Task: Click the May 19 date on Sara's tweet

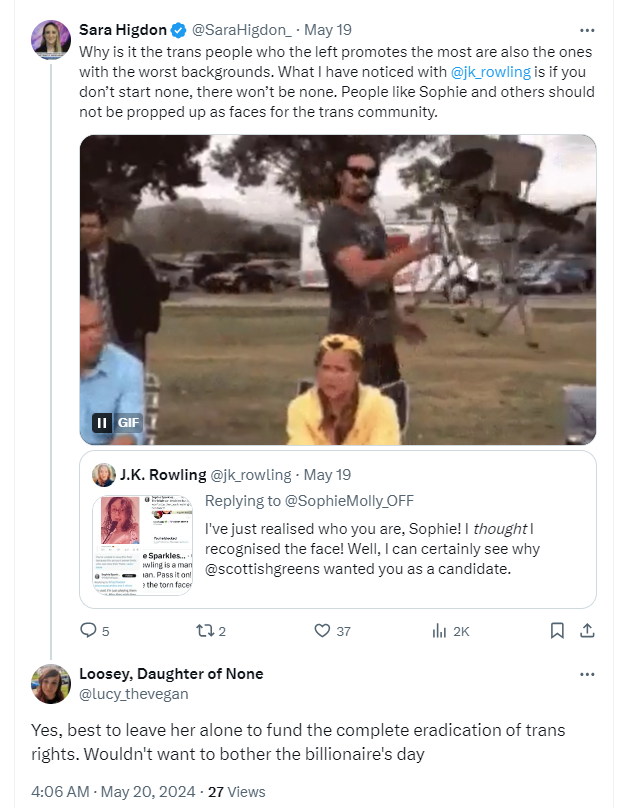Action: (x=328, y=30)
